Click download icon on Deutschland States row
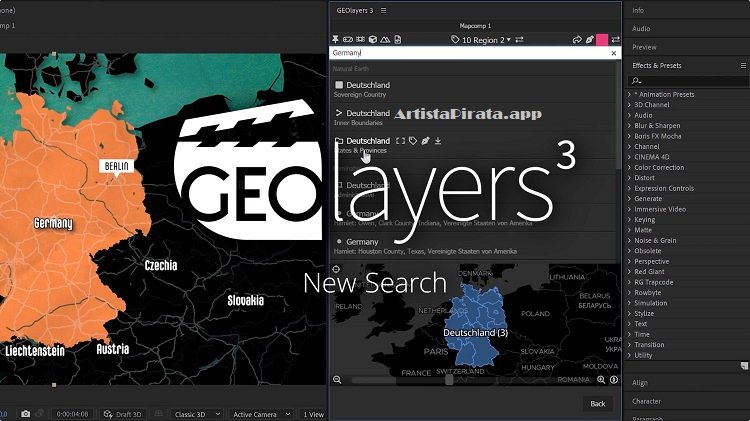The image size is (750, 421). coord(438,141)
